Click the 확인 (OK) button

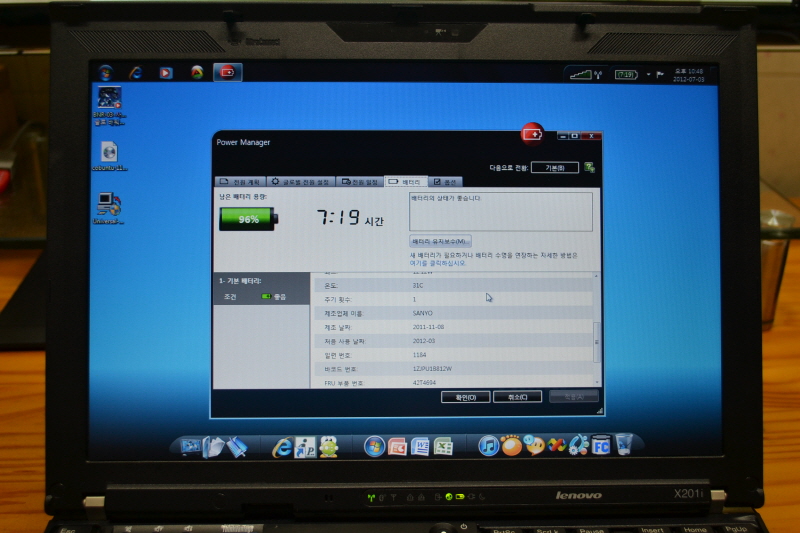[x=465, y=397]
